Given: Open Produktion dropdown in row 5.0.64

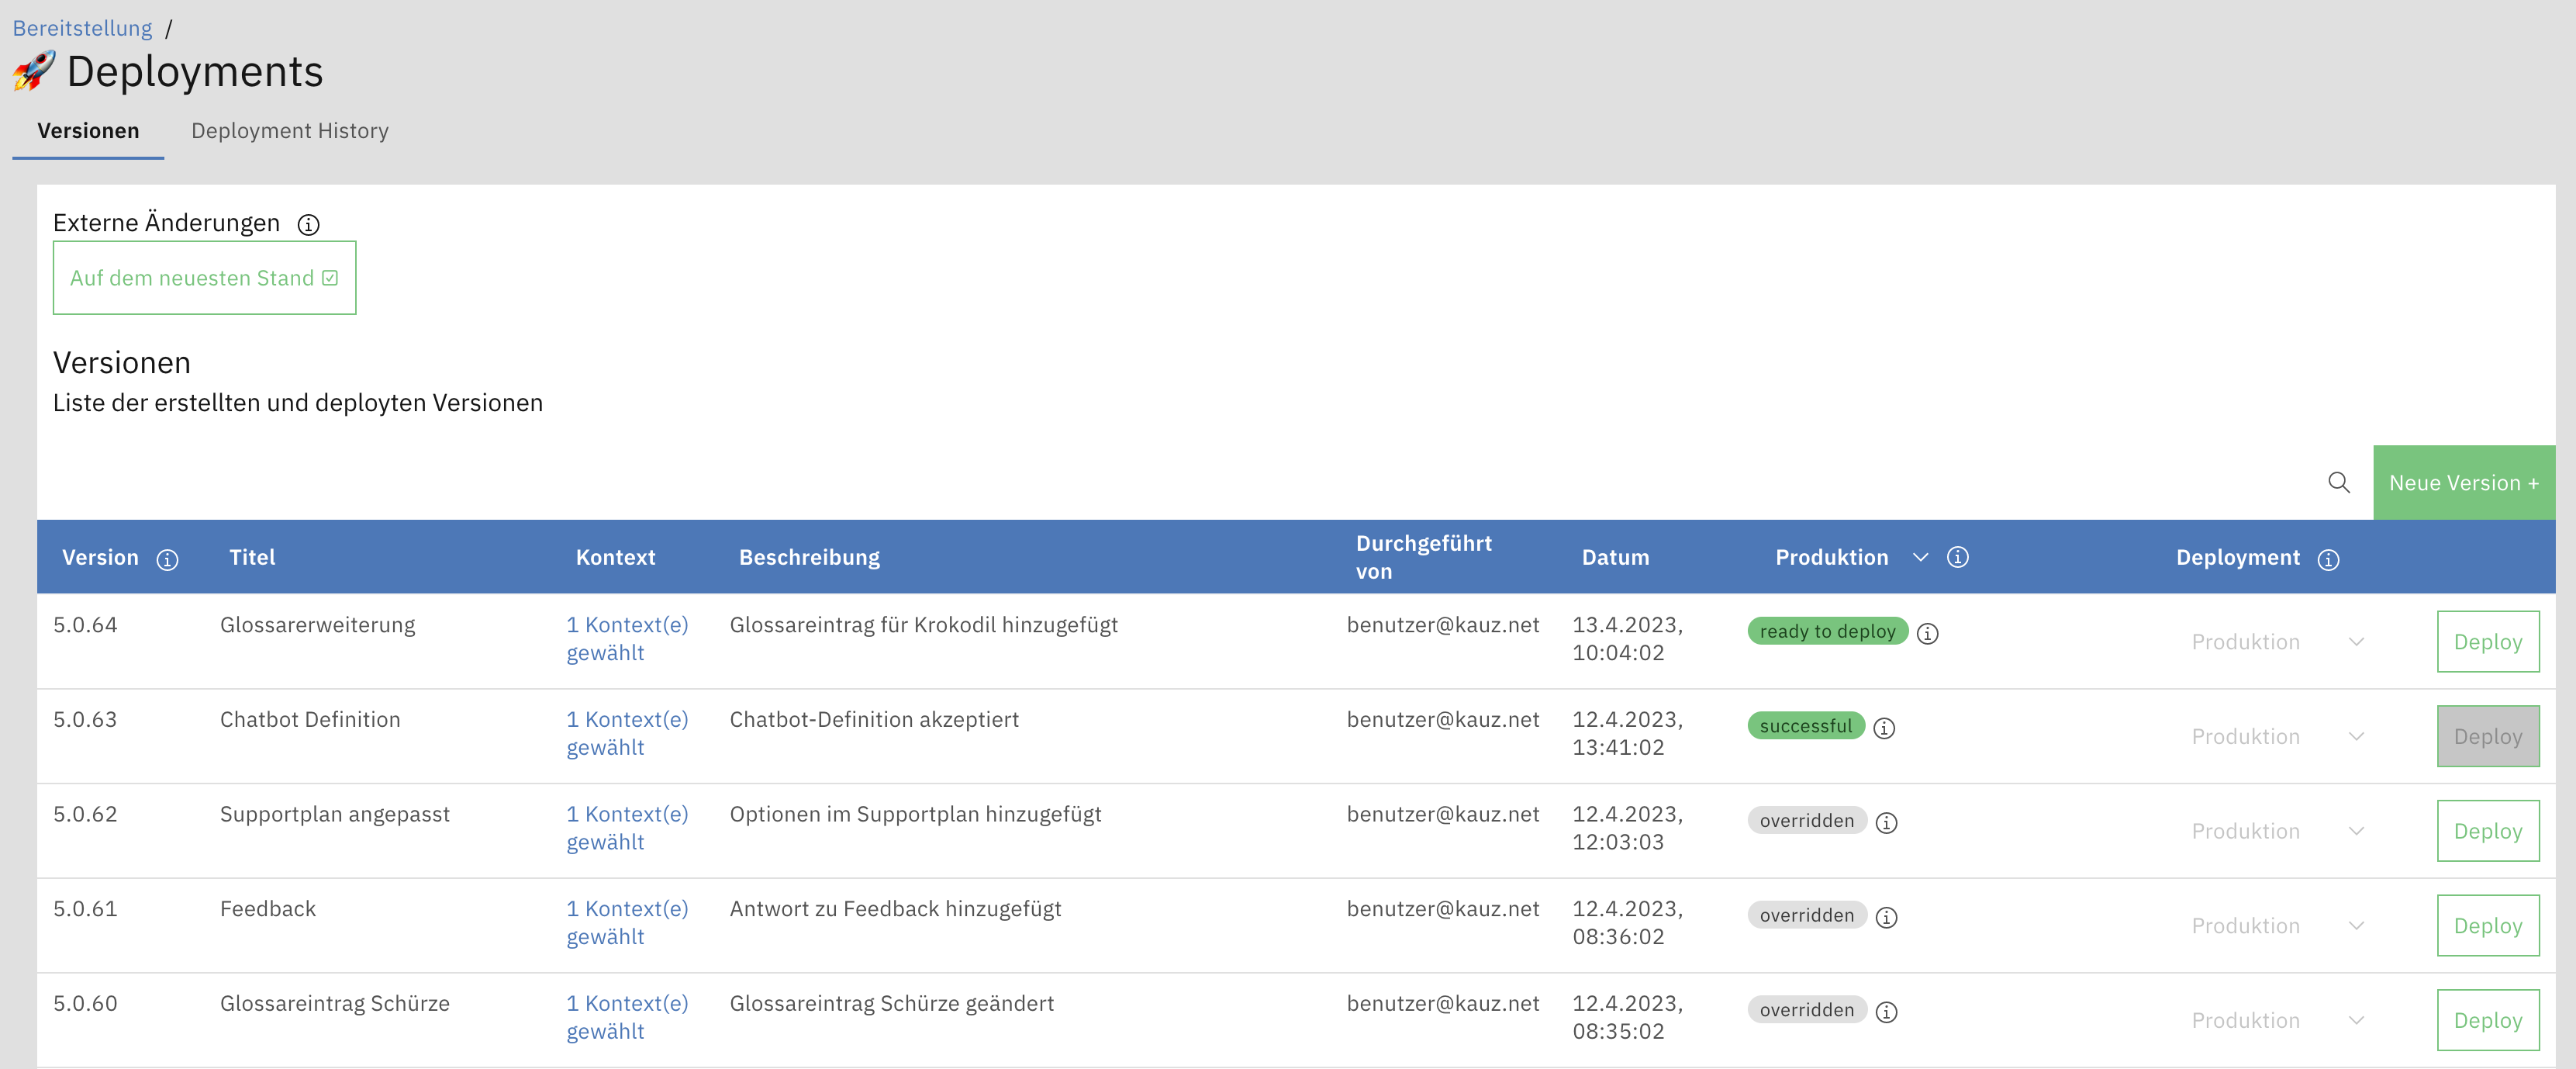Looking at the screenshot, I should pos(2277,642).
